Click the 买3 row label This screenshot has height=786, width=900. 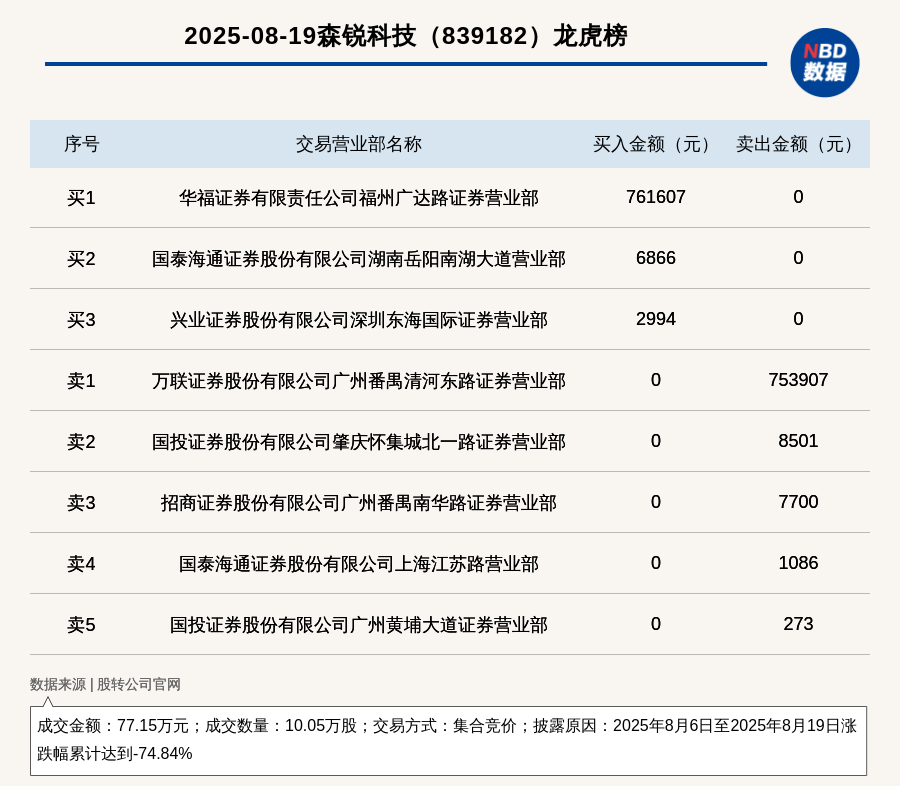(82, 319)
